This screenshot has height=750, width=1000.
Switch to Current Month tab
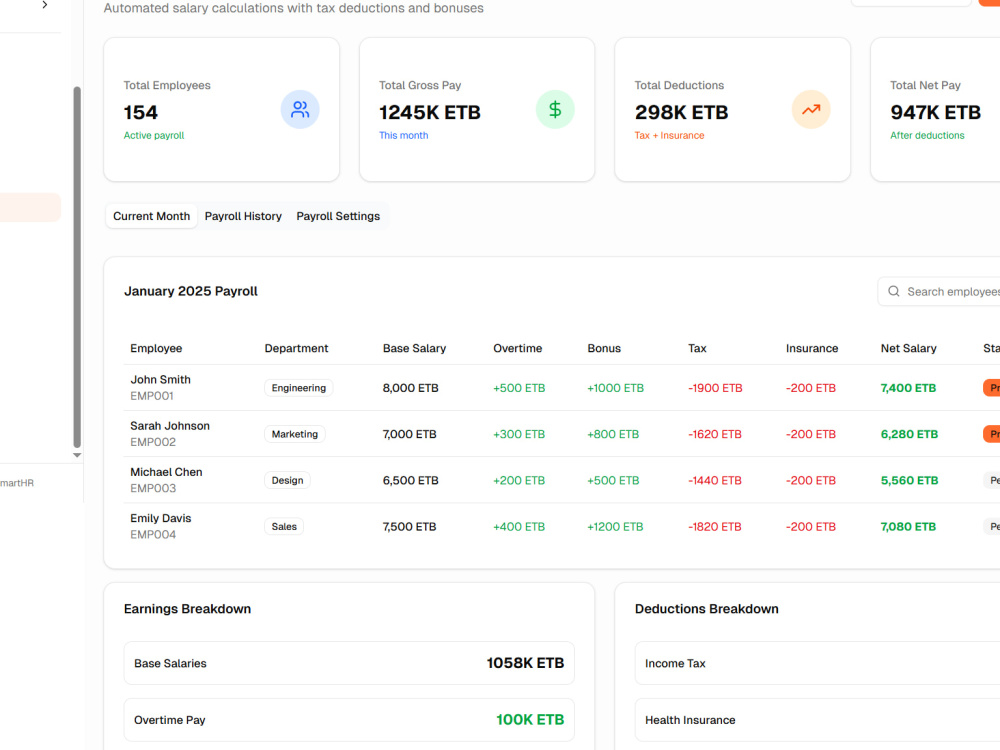152,216
